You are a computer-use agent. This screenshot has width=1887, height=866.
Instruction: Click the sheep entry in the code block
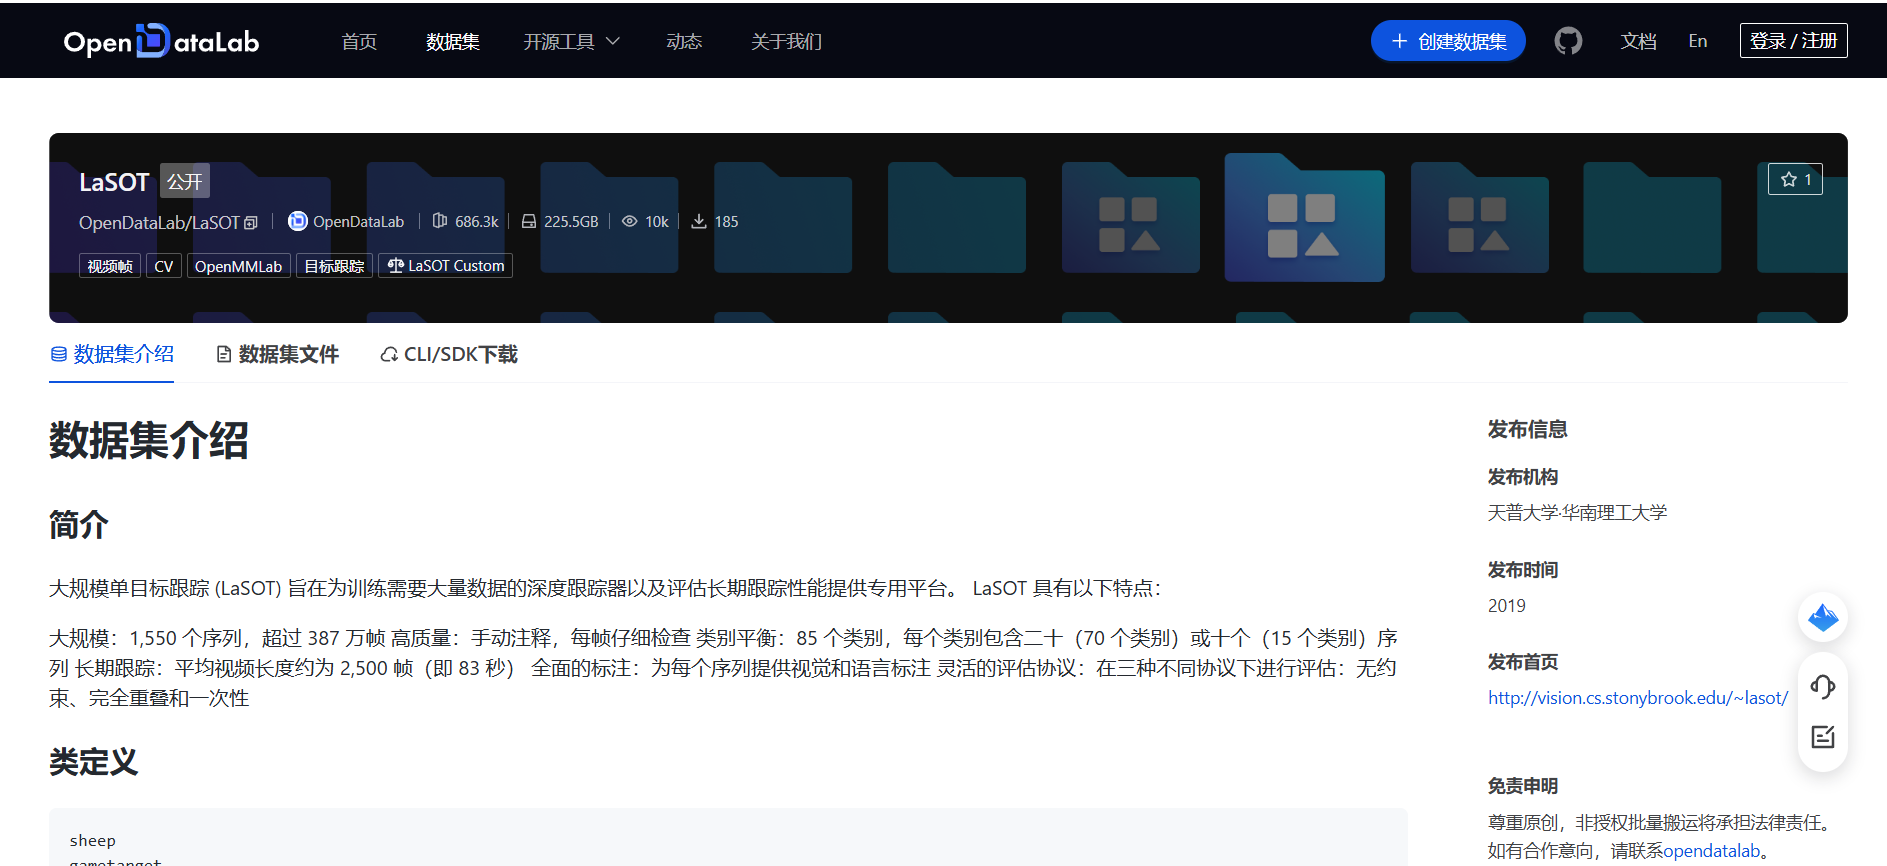(93, 840)
